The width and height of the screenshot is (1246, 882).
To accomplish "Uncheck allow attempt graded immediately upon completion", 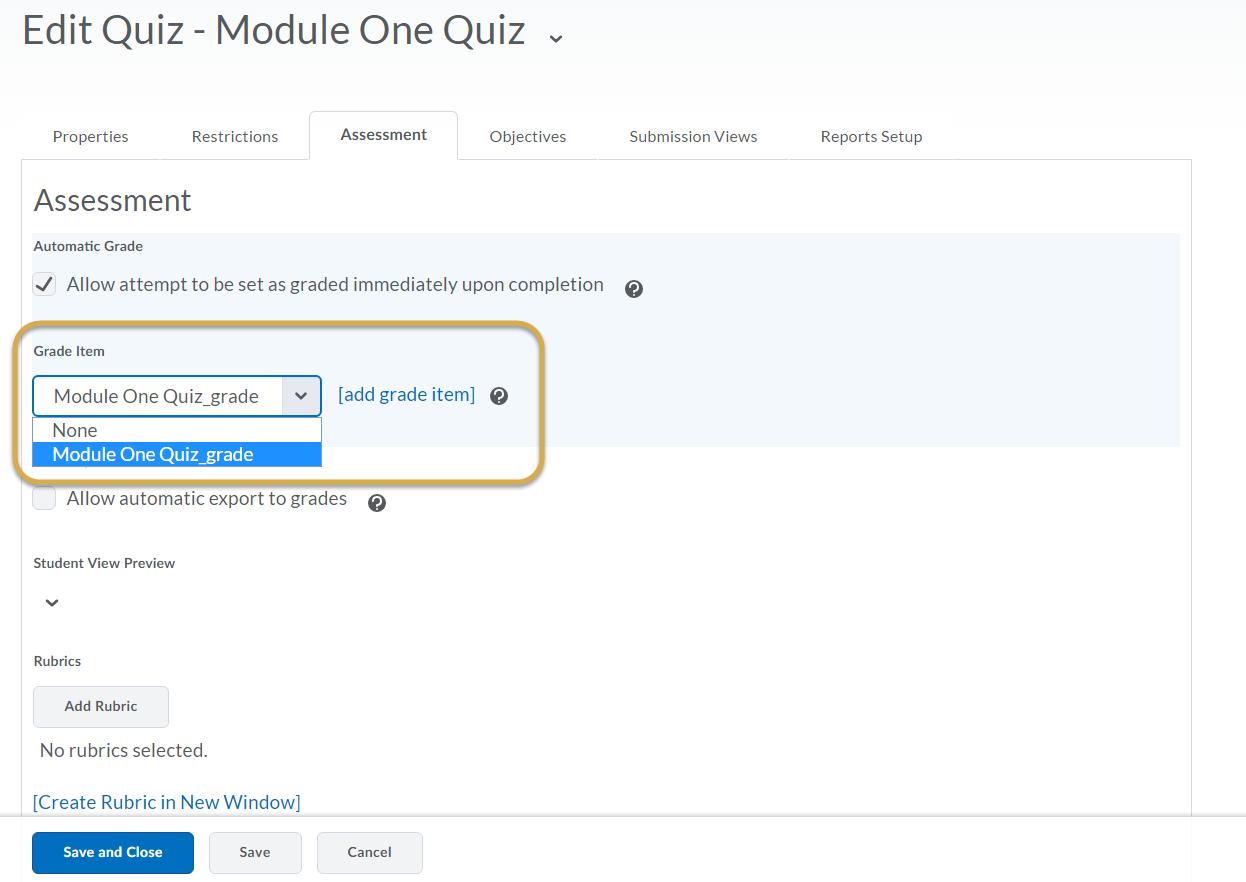I will point(44,284).
